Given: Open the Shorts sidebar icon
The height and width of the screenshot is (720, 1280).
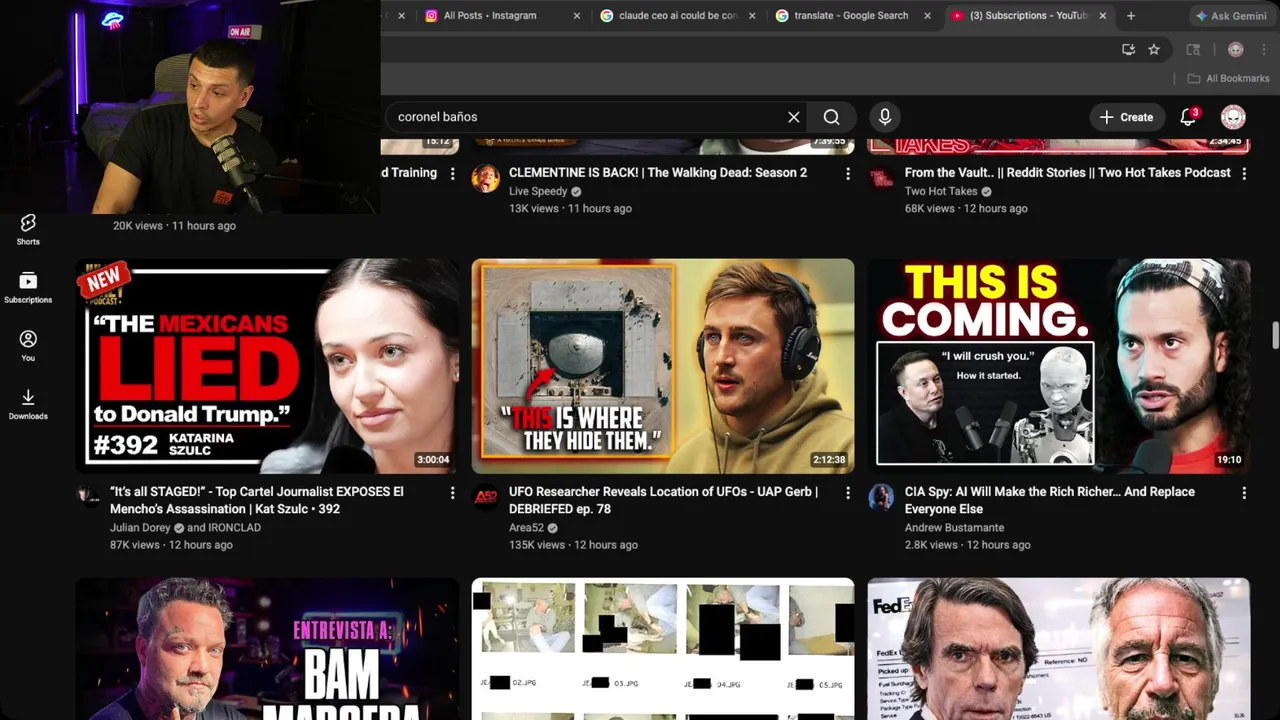Looking at the screenshot, I should (x=28, y=229).
